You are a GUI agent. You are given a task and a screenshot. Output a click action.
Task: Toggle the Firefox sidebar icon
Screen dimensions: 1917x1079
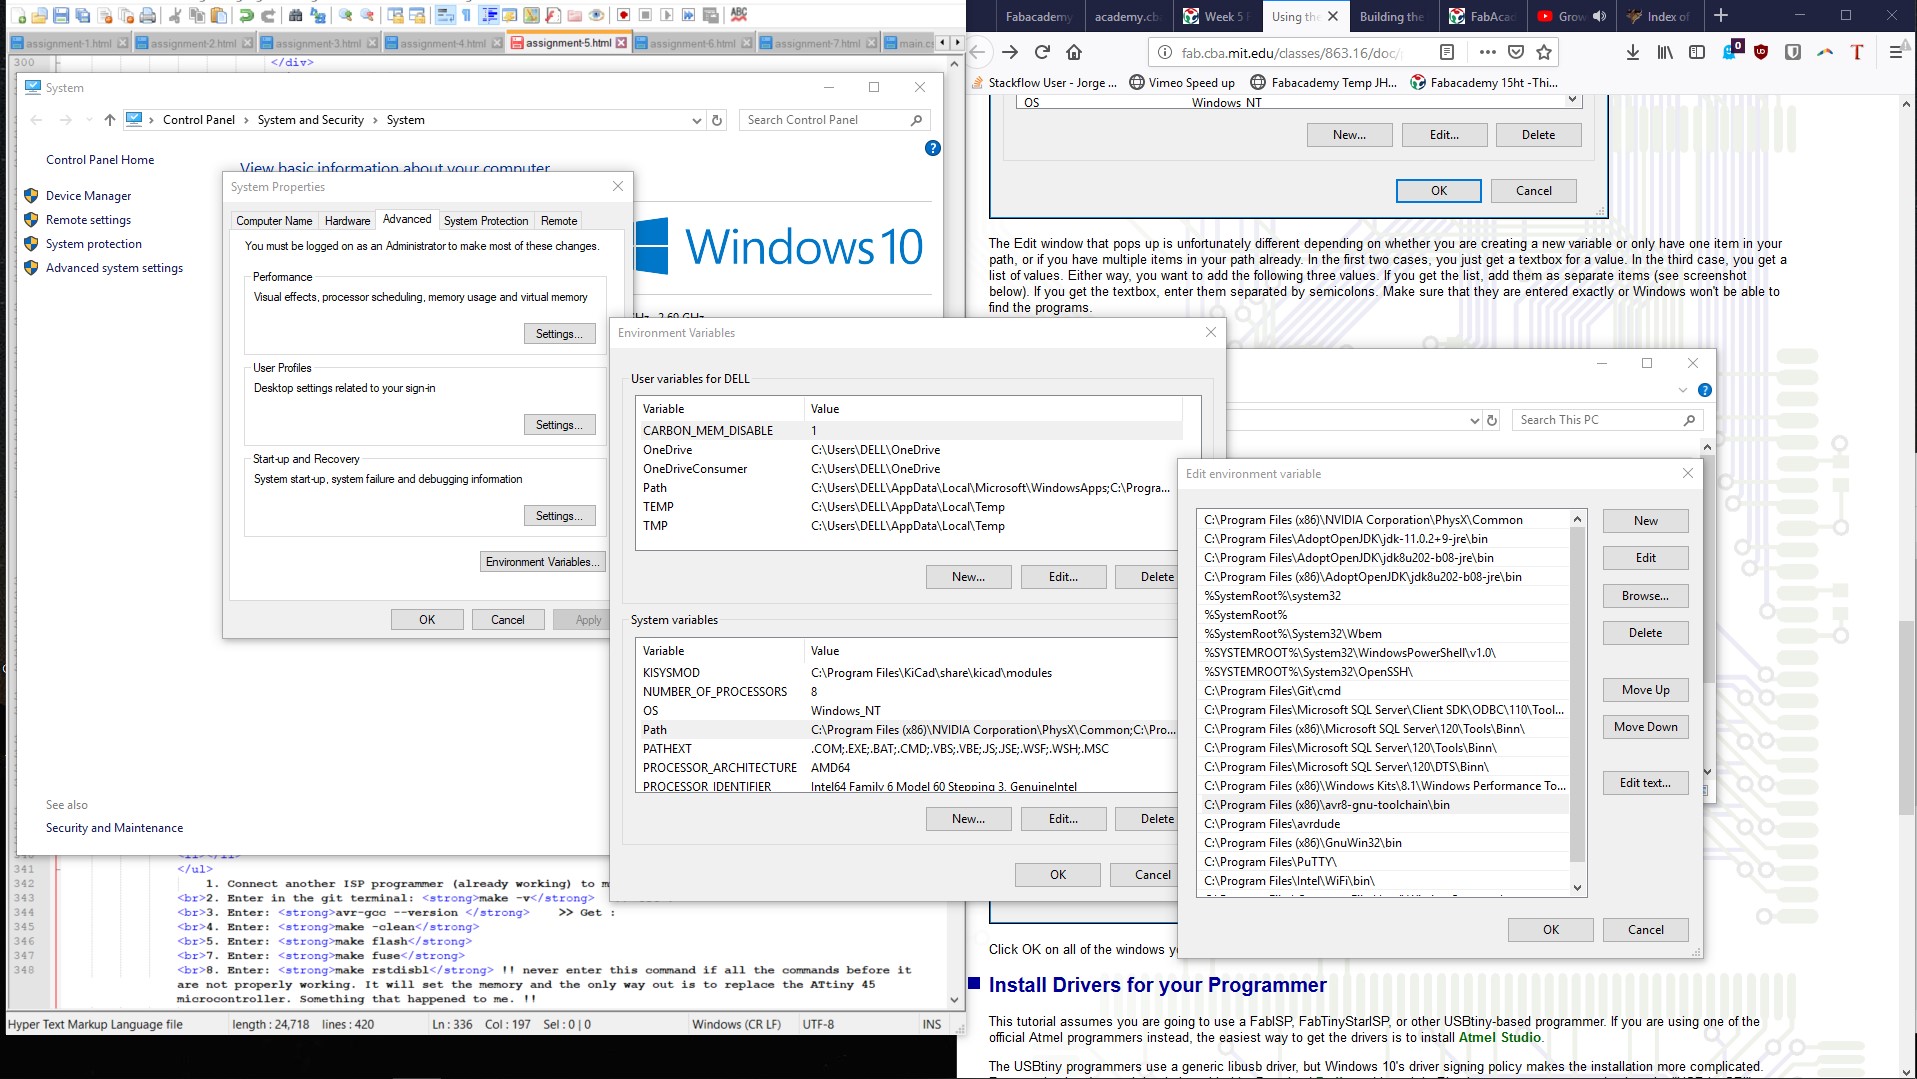[1697, 52]
